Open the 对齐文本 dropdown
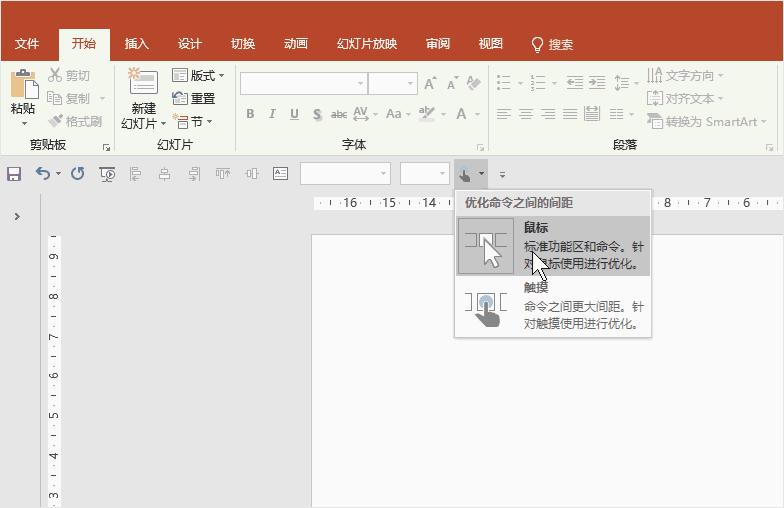 [685, 98]
